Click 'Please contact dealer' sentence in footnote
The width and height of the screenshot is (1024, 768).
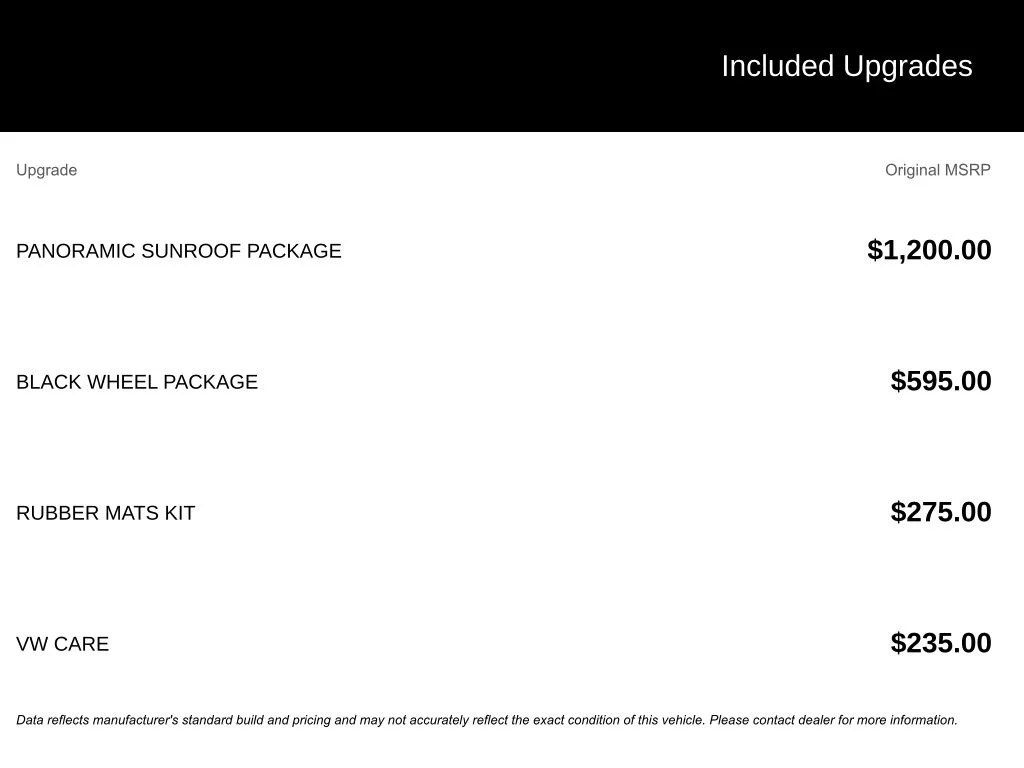tap(833, 720)
